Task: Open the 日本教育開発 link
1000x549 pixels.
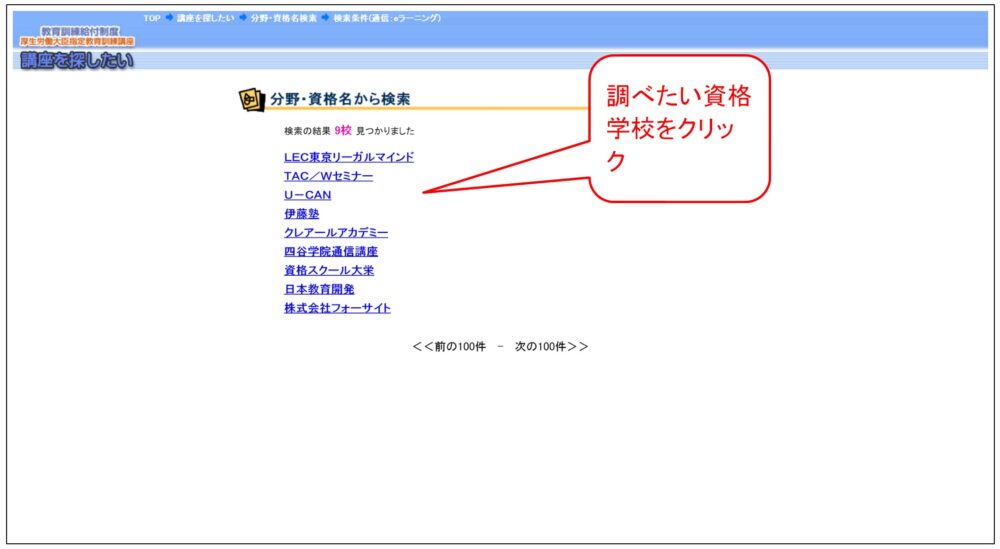Action: click(319, 289)
